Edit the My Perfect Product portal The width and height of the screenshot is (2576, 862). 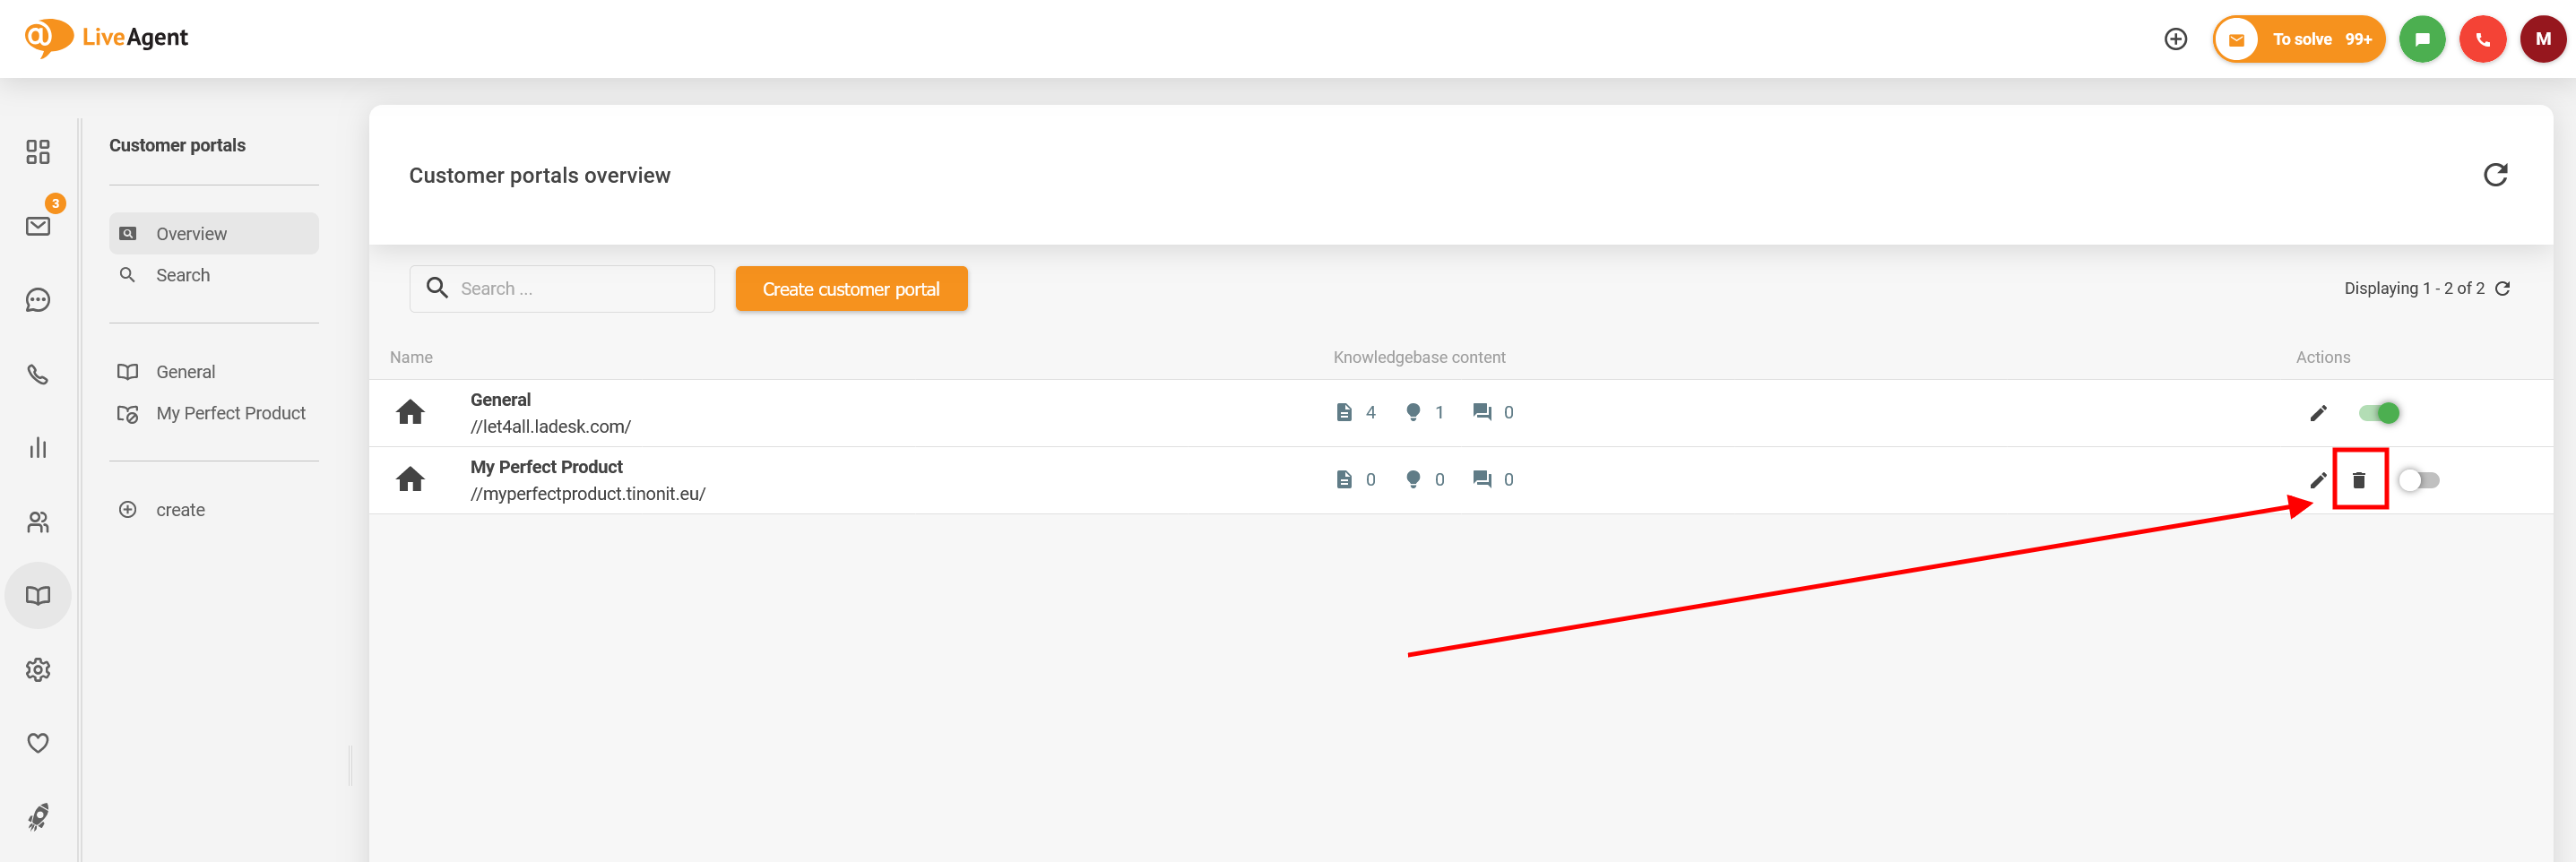click(x=2318, y=480)
